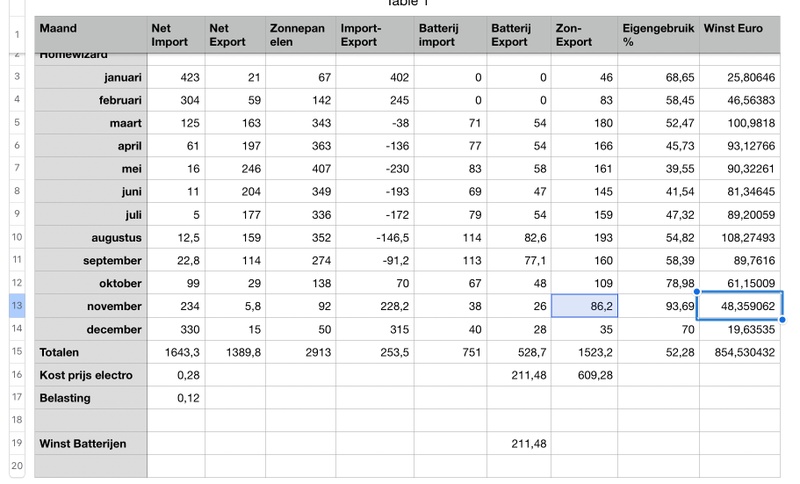Select augustus Batterij import value 114
Viewport: 800px width, 484px height.
451,237
